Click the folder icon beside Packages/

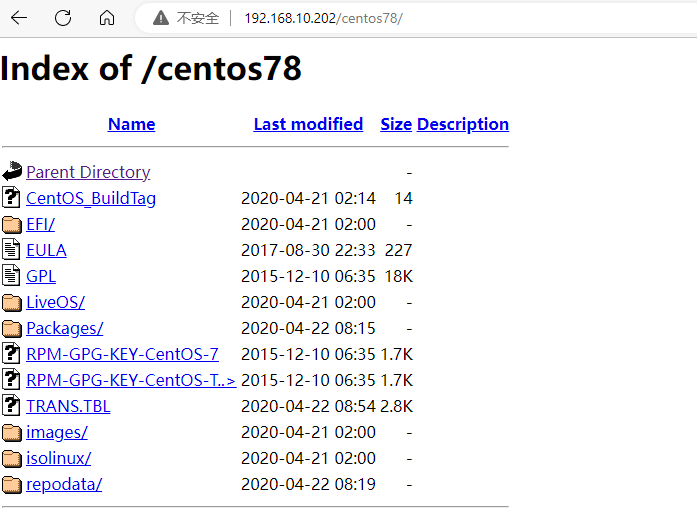click(x=12, y=328)
